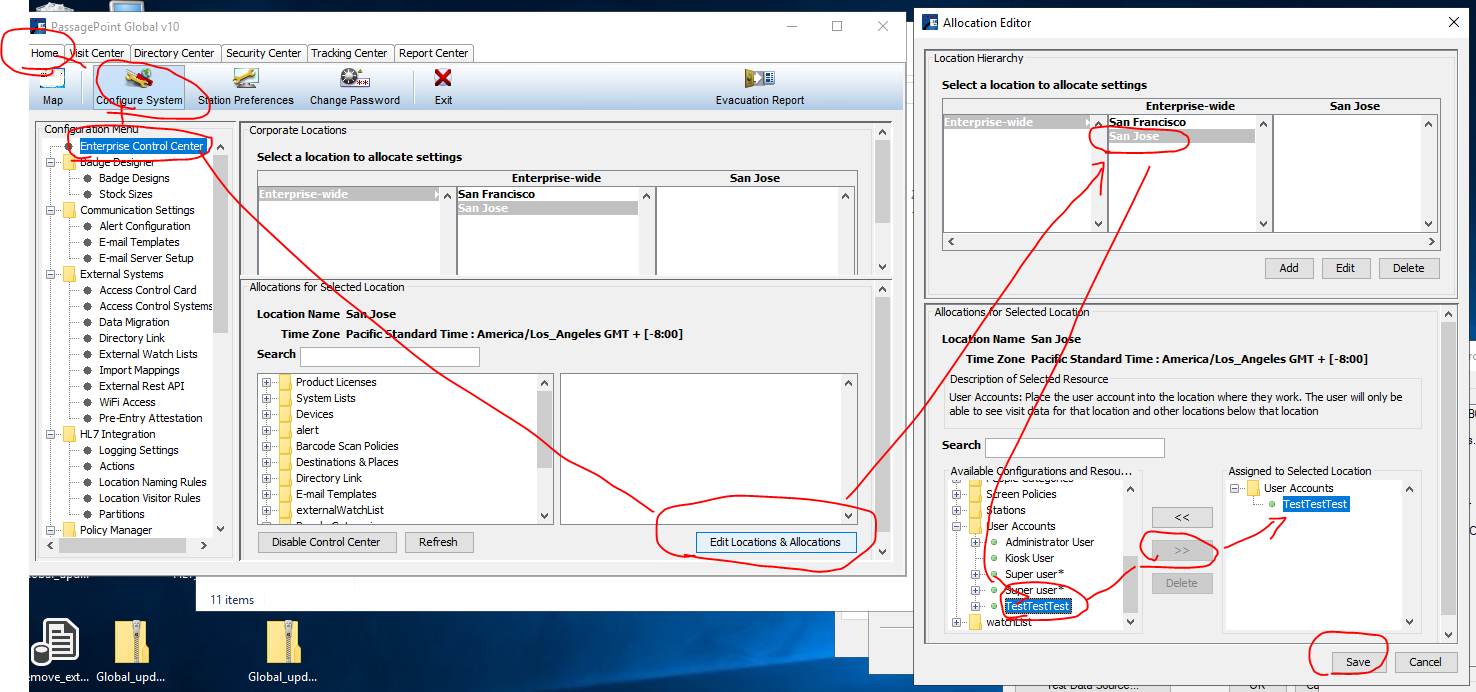
Task: Collapse the Badge Designer tree node
Action: tap(51, 162)
